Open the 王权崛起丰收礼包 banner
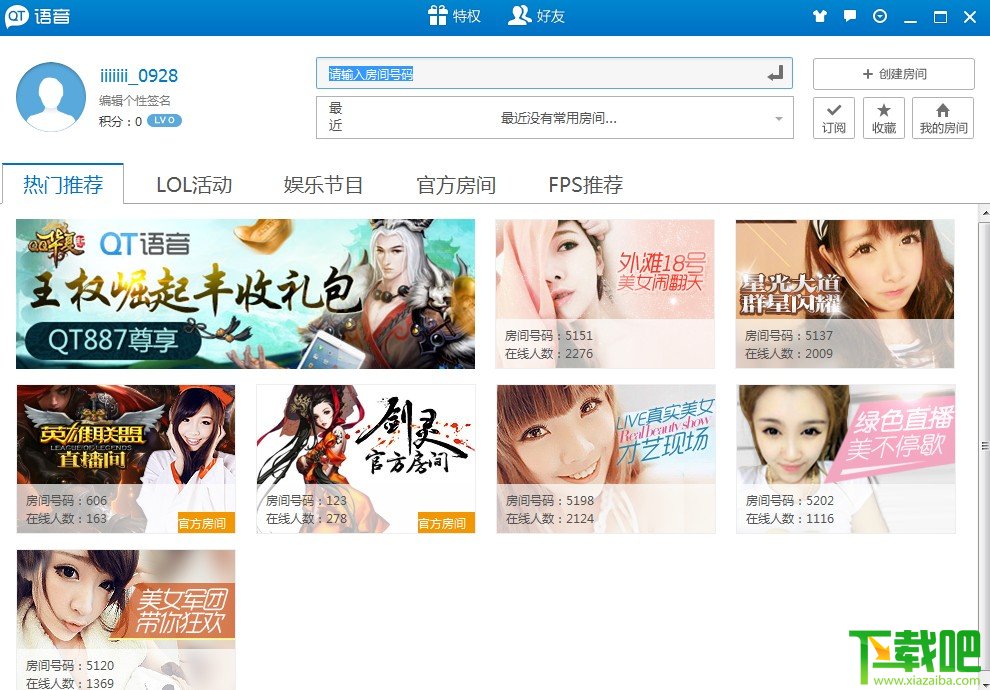Image resolution: width=990 pixels, height=690 pixels. tap(246, 294)
